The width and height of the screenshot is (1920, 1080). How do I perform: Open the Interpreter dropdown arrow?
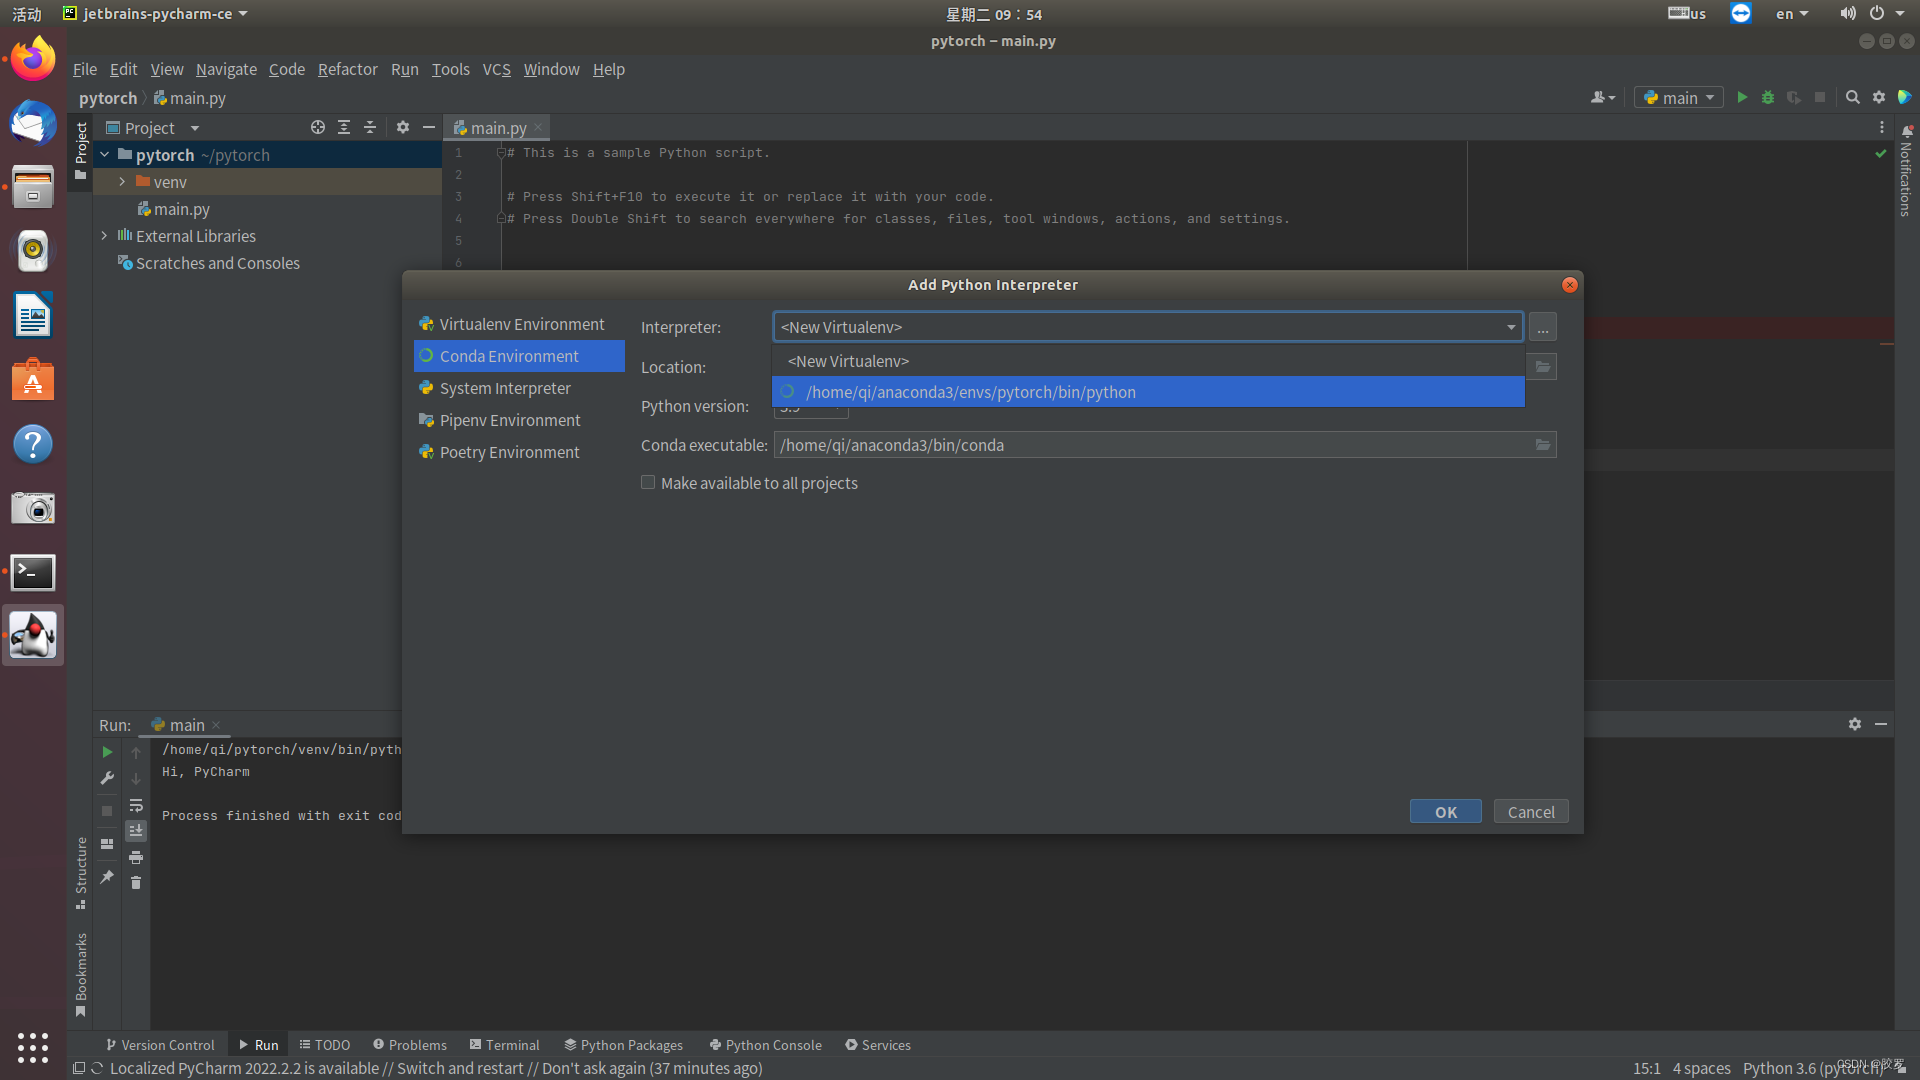(x=1510, y=327)
